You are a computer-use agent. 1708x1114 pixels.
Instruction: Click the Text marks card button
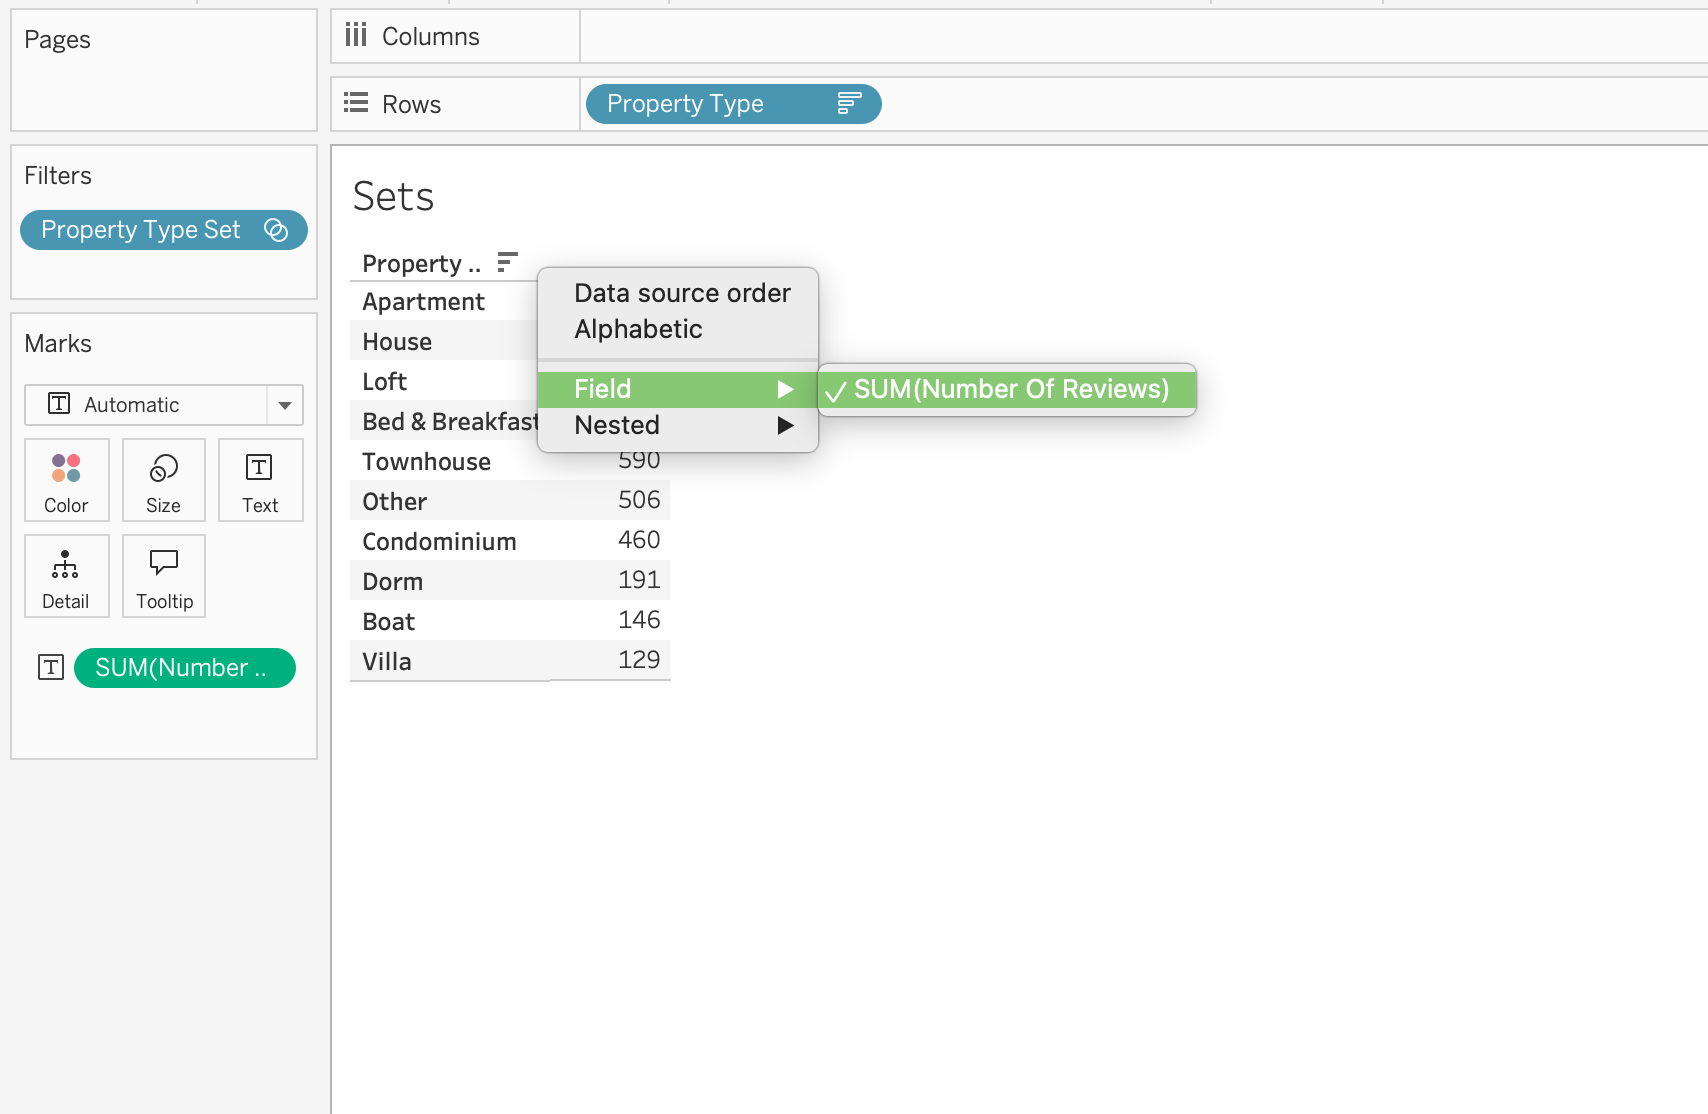click(260, 481)
